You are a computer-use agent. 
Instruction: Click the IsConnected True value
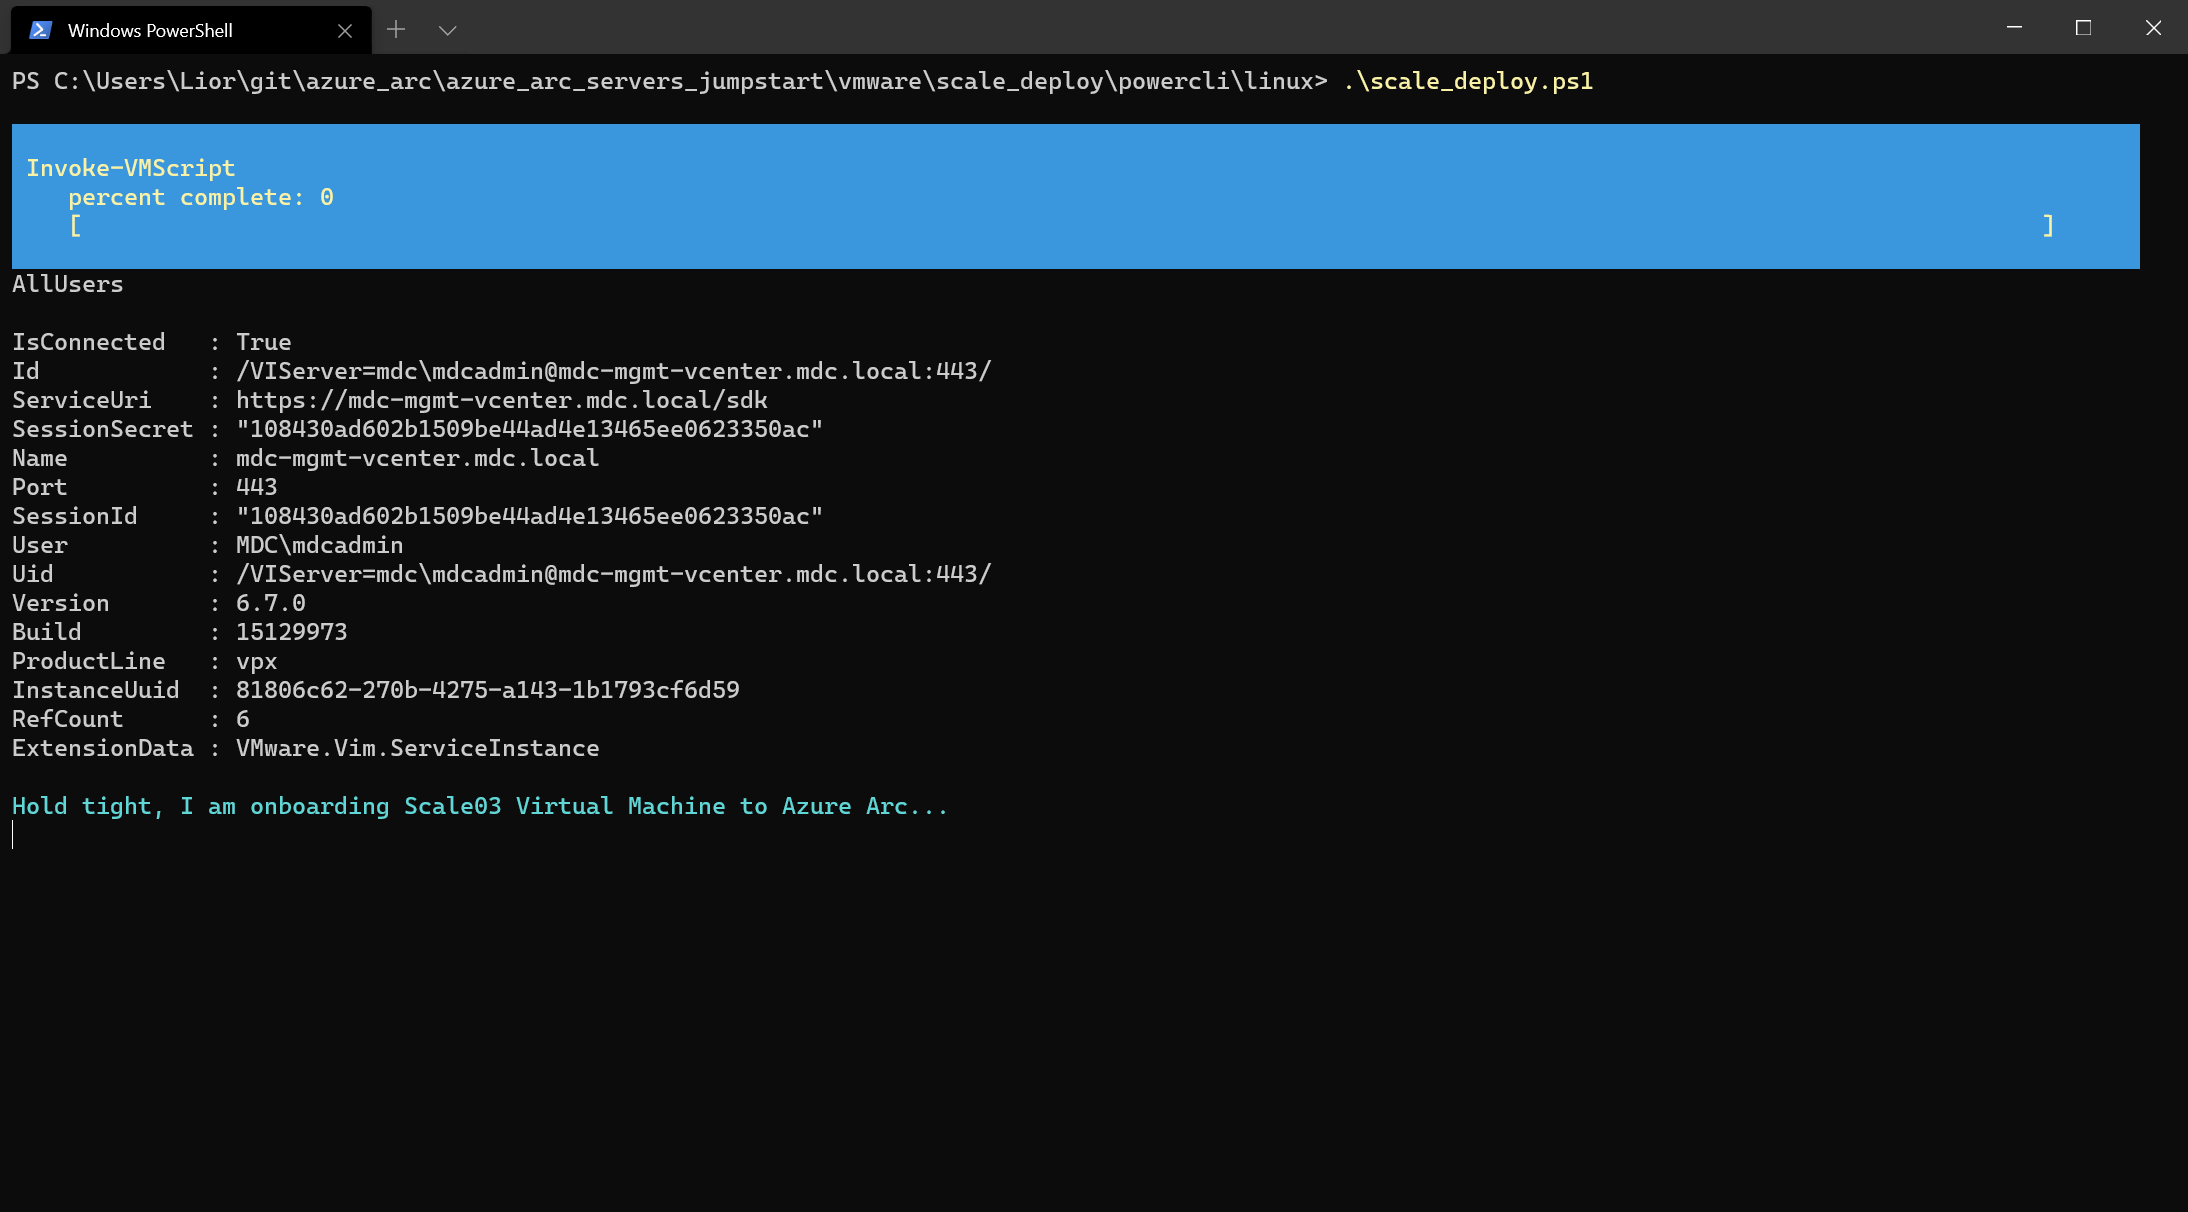[264, 342]
